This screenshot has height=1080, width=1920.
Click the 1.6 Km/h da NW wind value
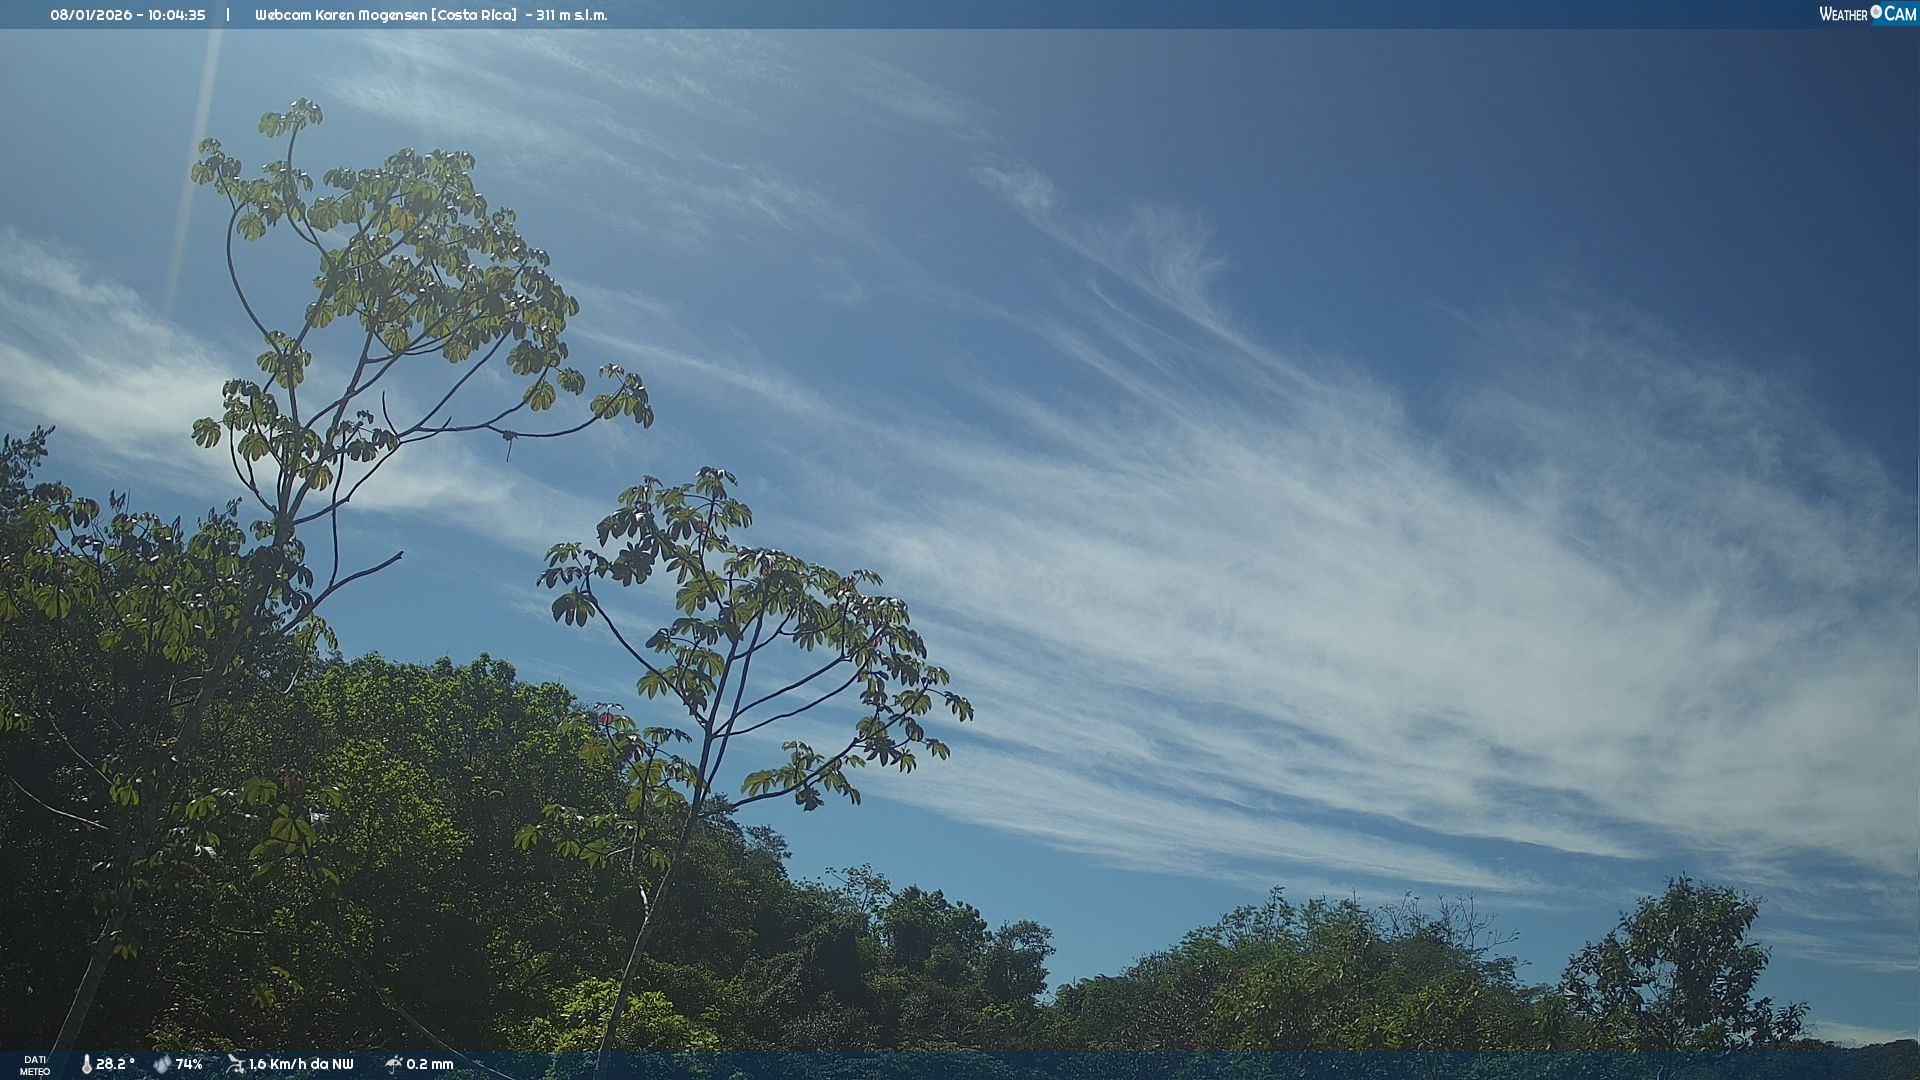coord(301,1064)
